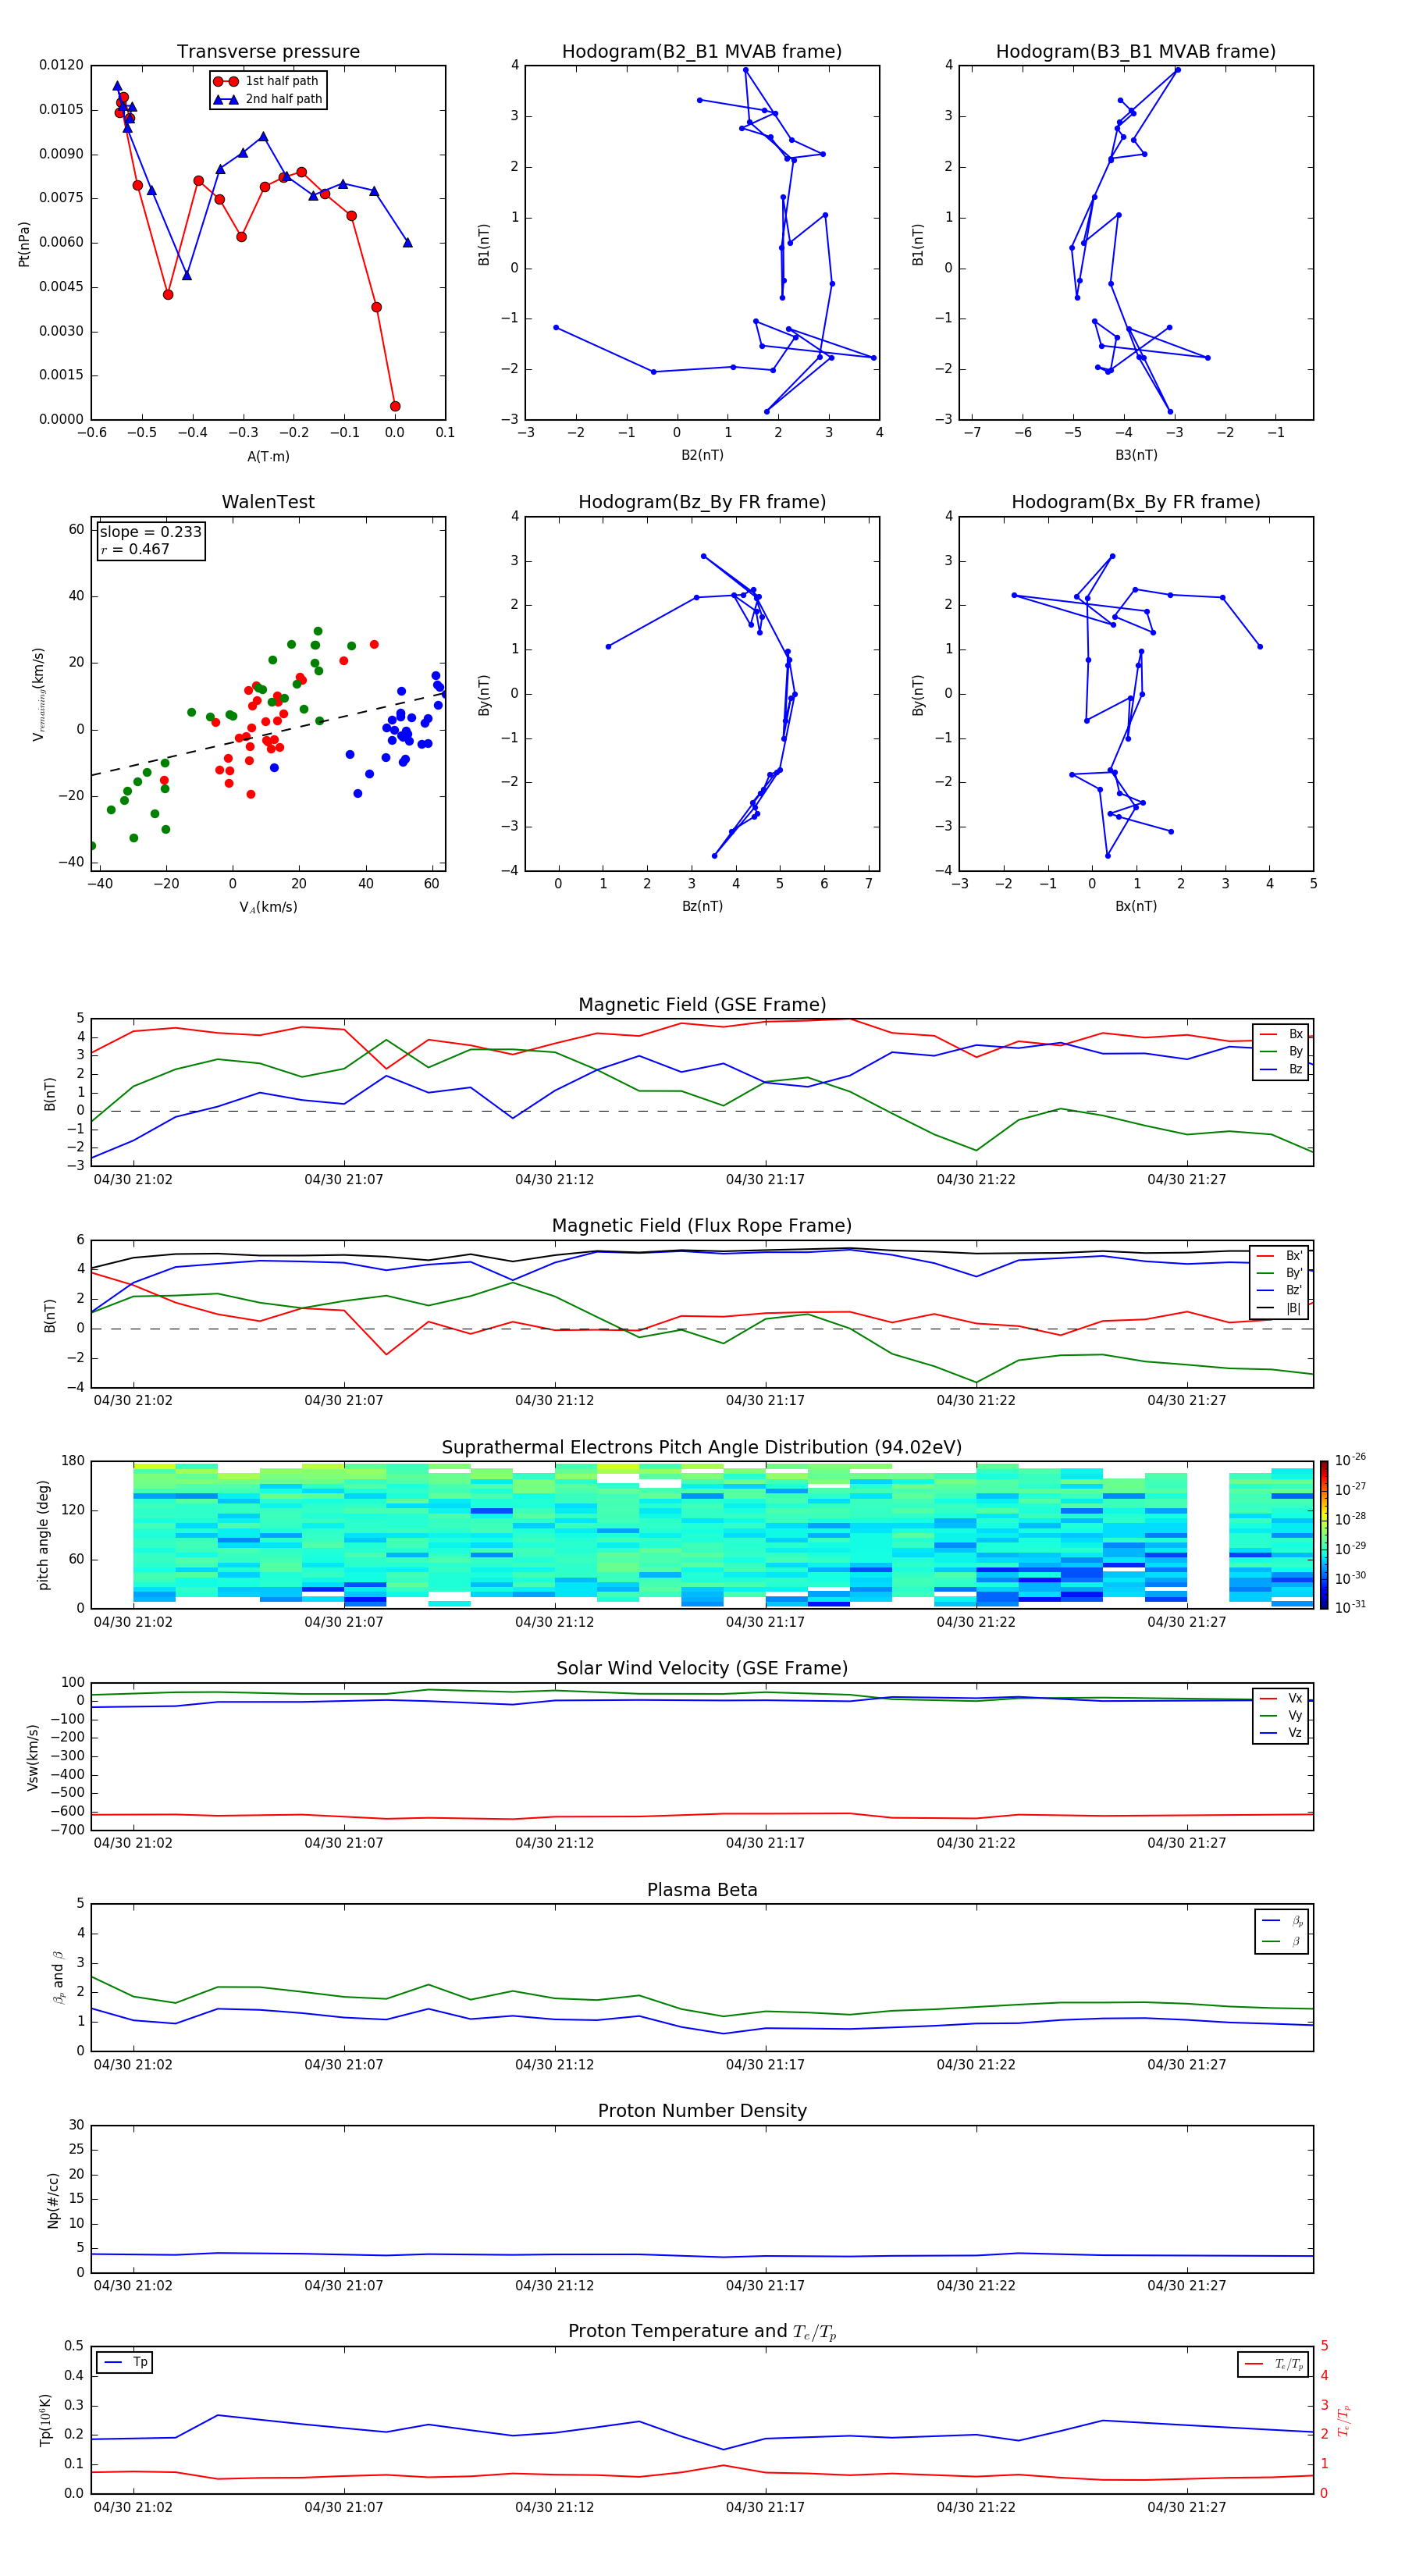Click the 'V_A(km/s)' axis label
This screenshot has height=2576, width=1405.
pos(268,908)
